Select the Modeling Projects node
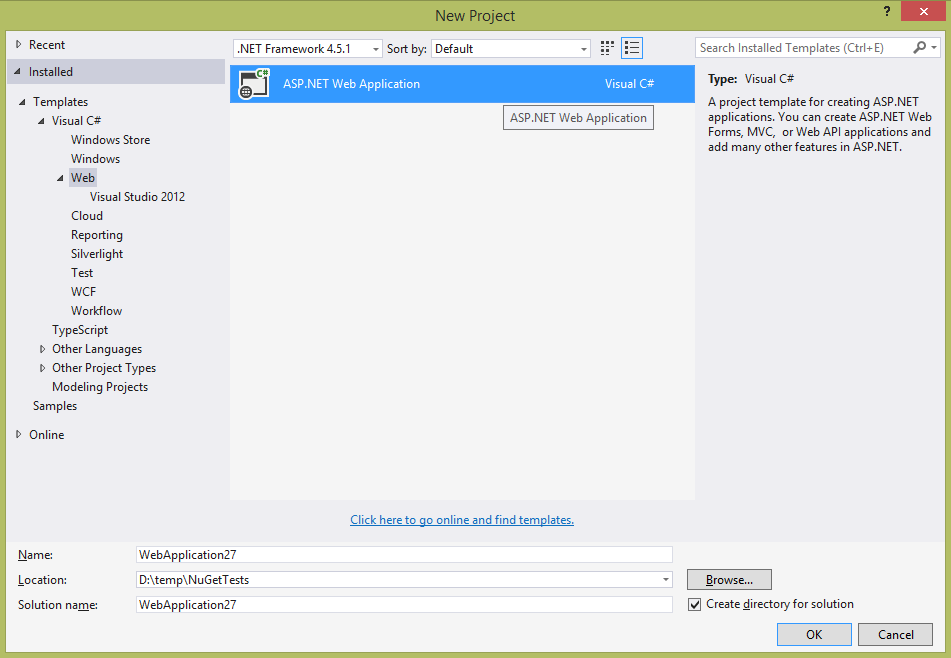 click(100, 387)
